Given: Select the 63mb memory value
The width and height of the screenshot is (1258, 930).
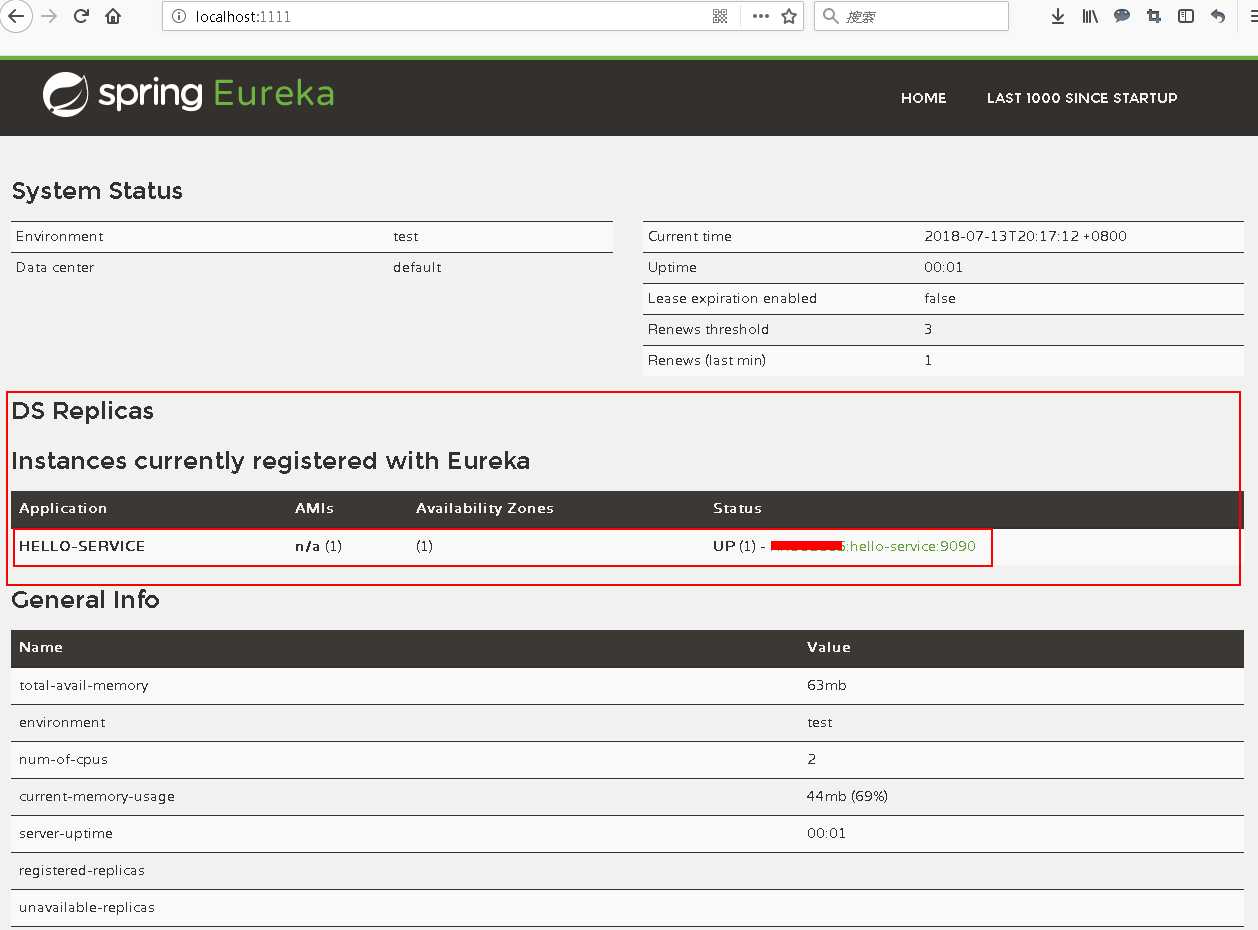Looking at the screenshot, I should tap(827, 686).
